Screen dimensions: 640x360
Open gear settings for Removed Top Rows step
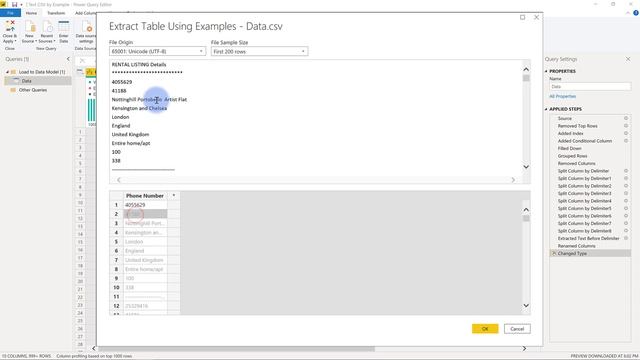(626, 126)
